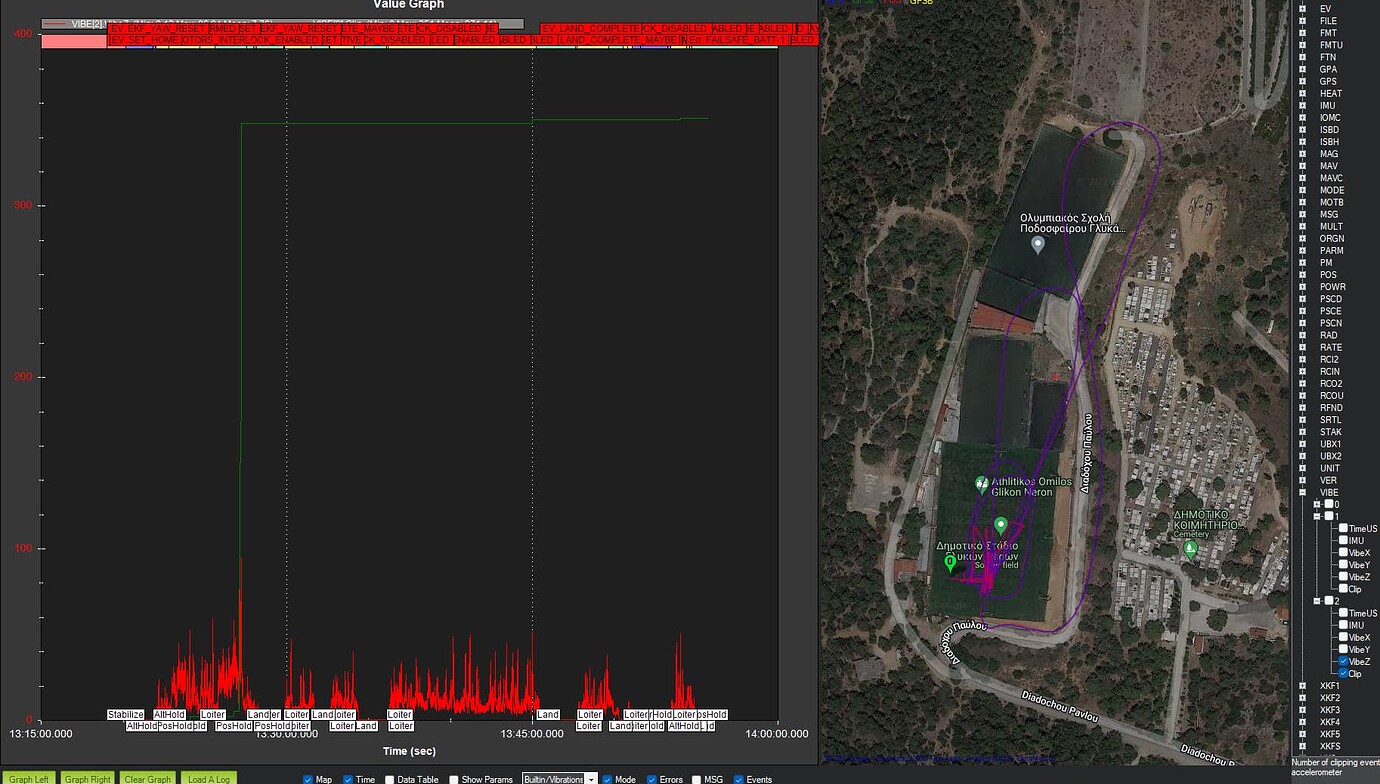The image size is (1380, 784).
Task: Enable the Data Table option
Action: tap(389, 779)
